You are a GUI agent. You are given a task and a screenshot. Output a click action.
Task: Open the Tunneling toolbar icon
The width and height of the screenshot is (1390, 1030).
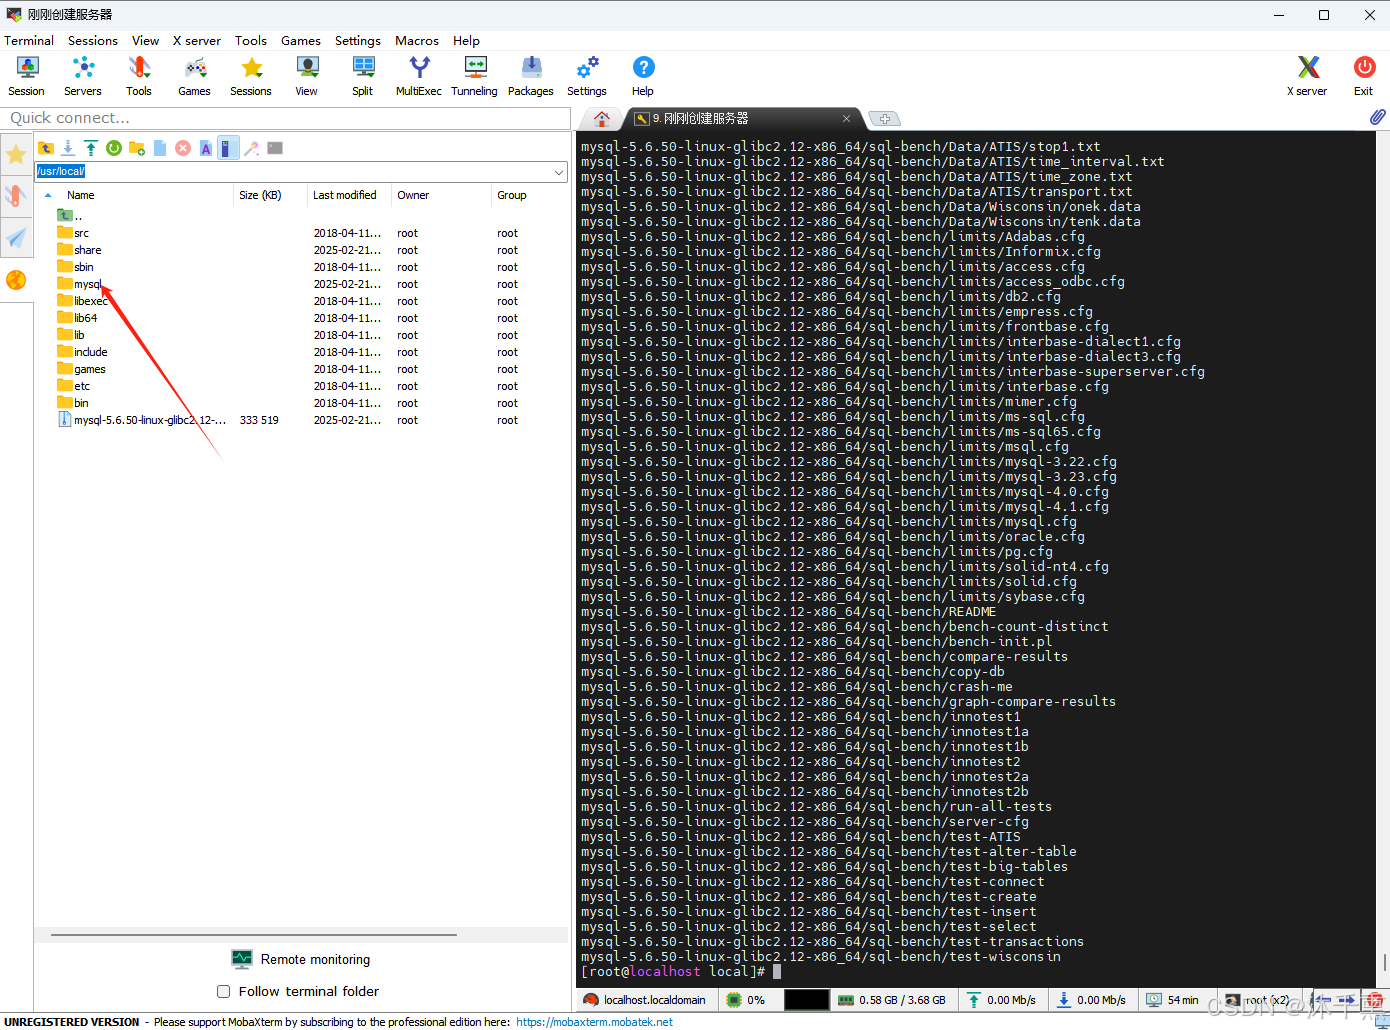pos(475,76)
